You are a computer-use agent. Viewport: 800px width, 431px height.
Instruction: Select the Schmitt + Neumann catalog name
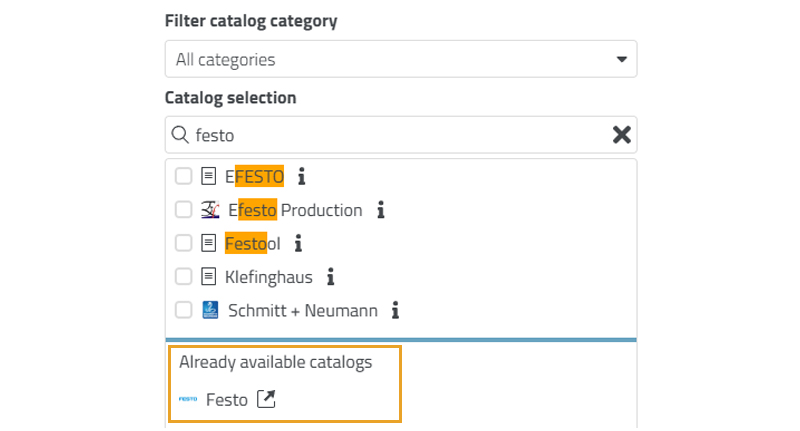303,310
